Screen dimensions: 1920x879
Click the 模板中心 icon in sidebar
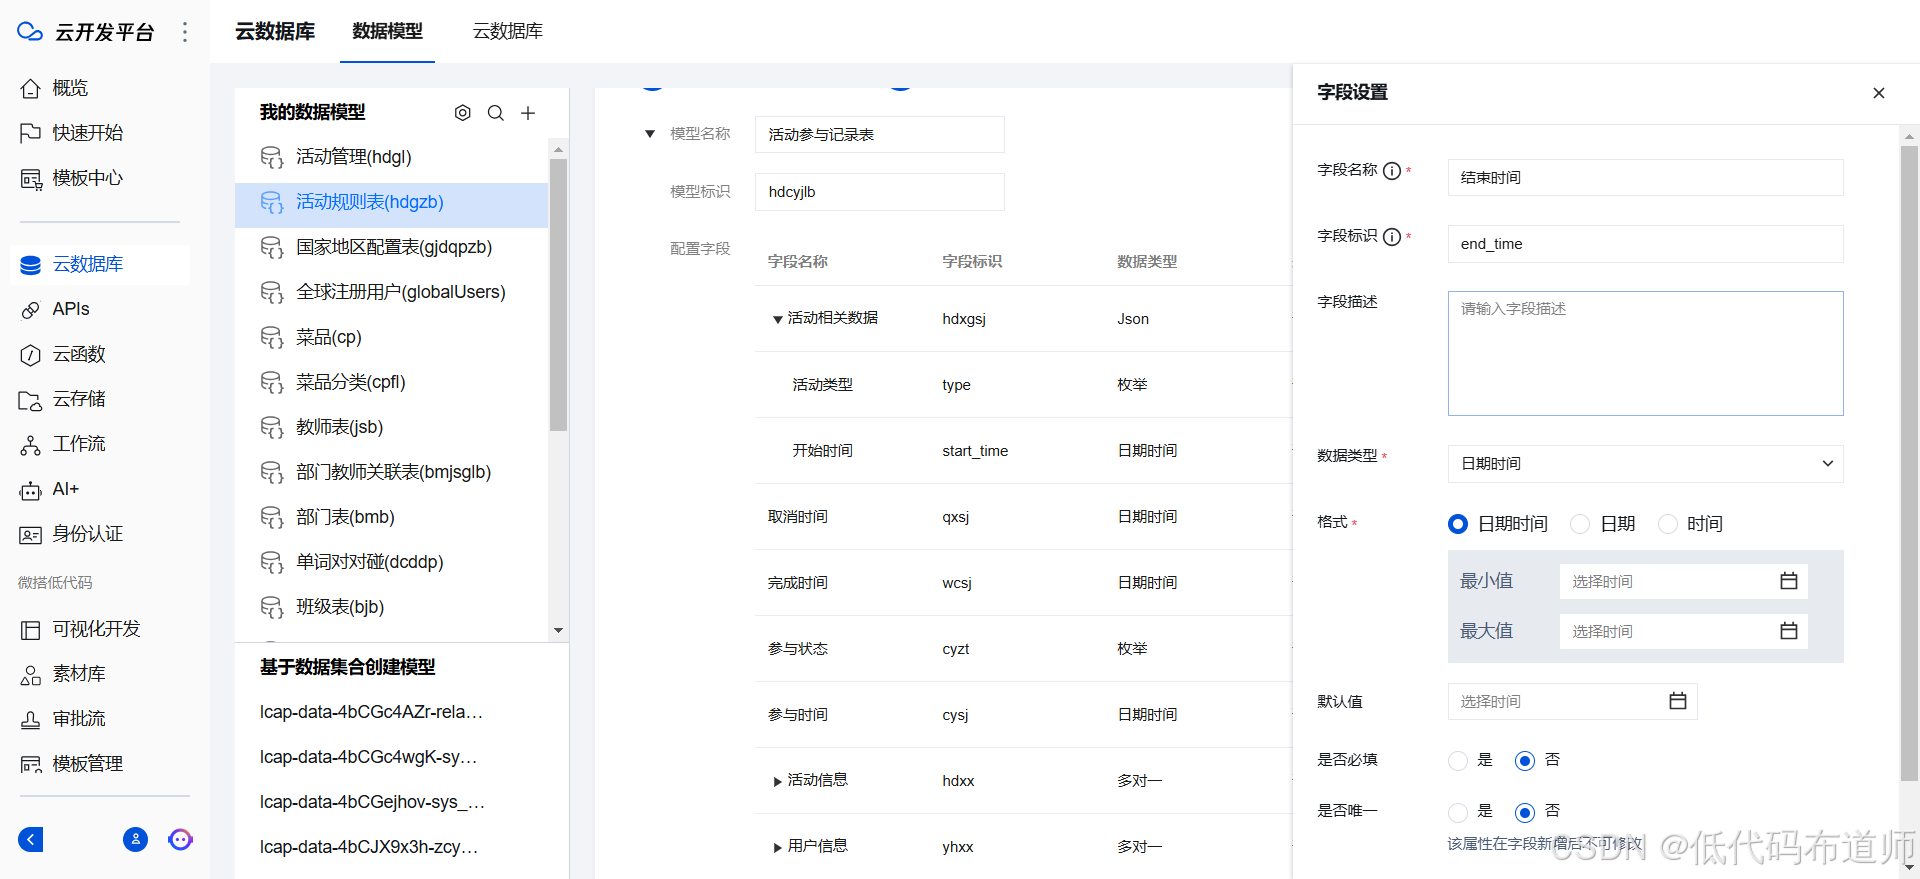(x=30, y=178)
